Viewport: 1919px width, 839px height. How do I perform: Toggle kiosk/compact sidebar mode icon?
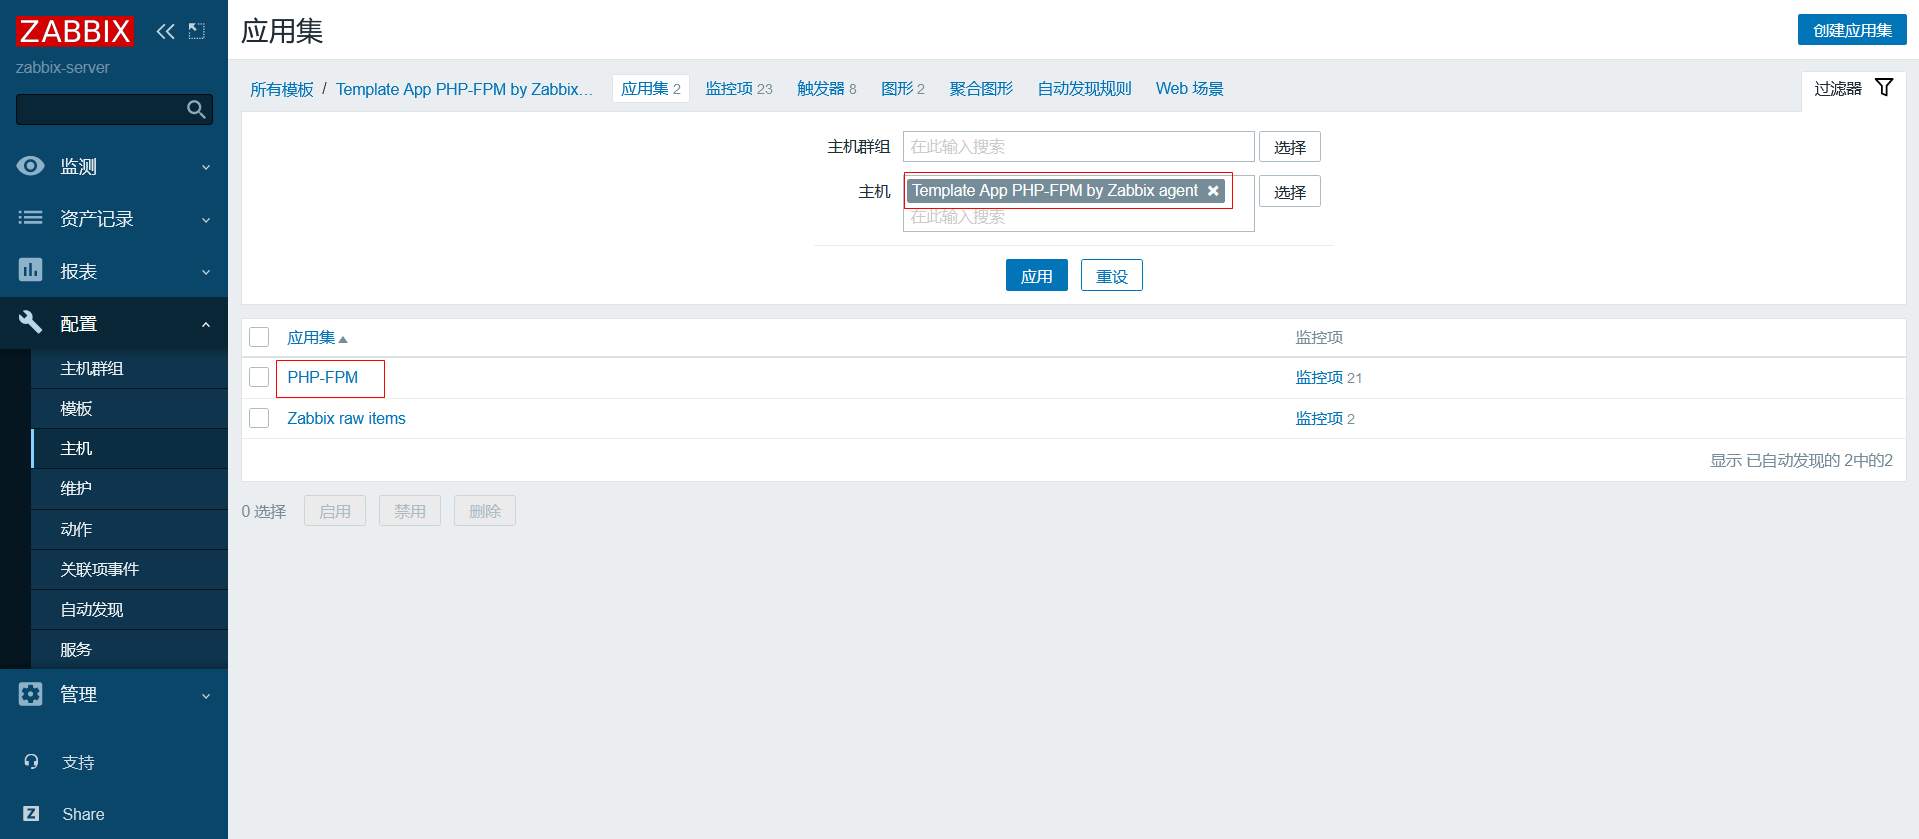197,31
